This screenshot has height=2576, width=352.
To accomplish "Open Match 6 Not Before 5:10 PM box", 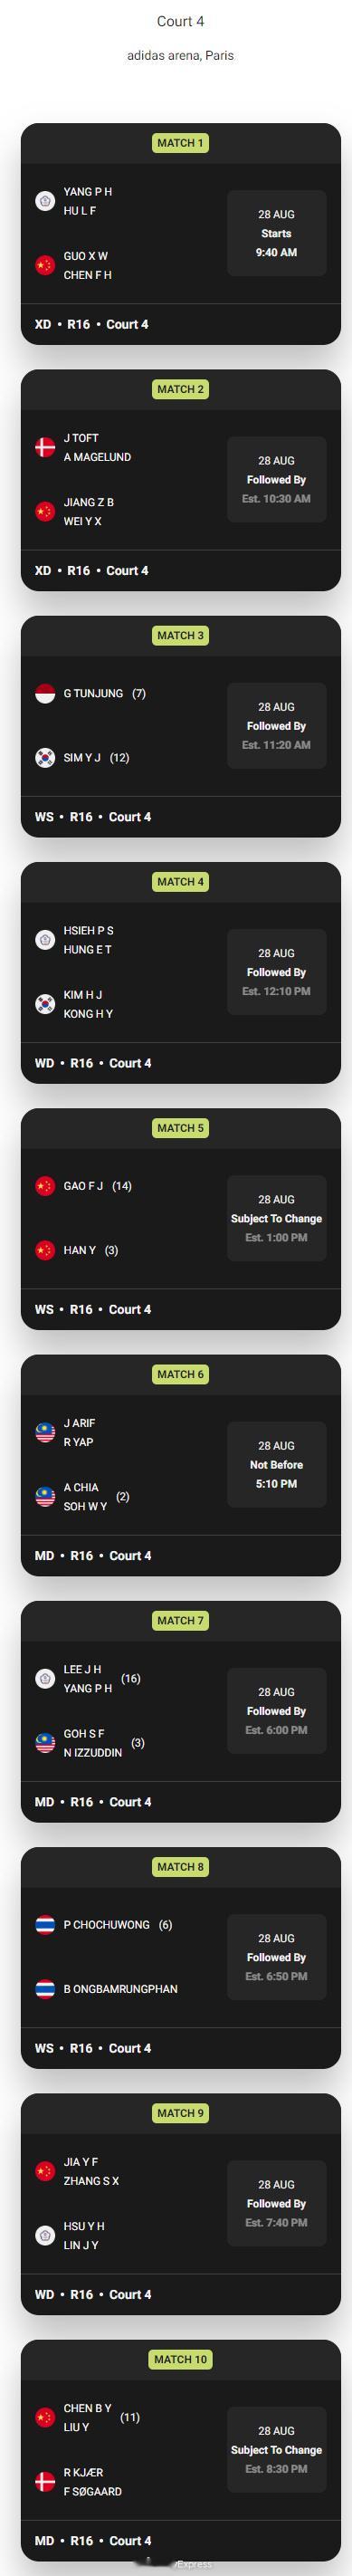I will coord(277,1464).
